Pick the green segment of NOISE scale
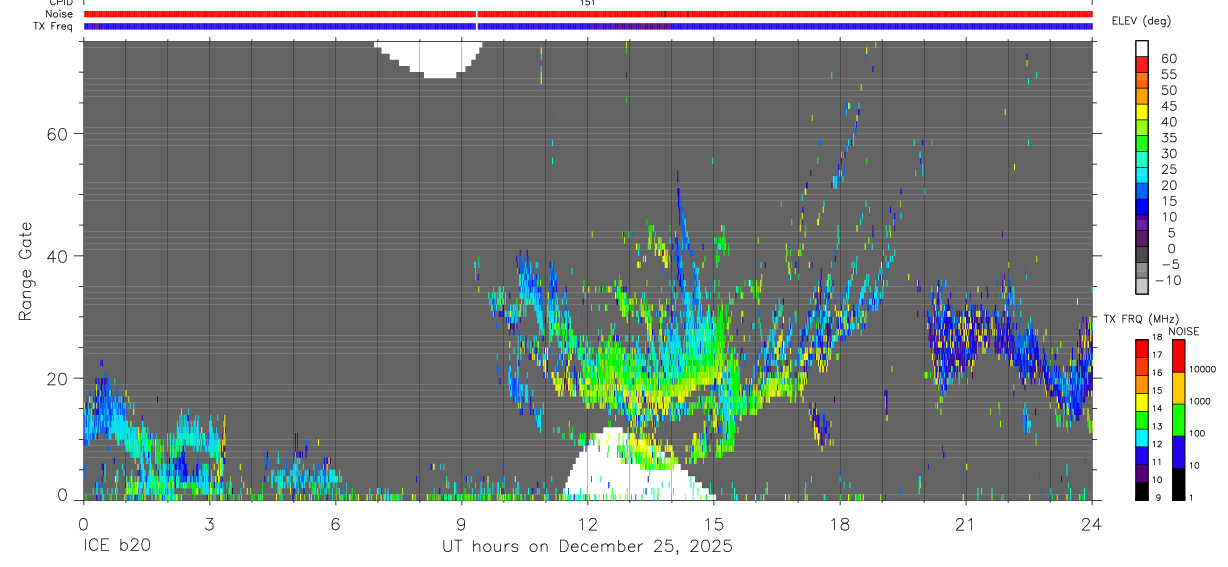 1179,419
